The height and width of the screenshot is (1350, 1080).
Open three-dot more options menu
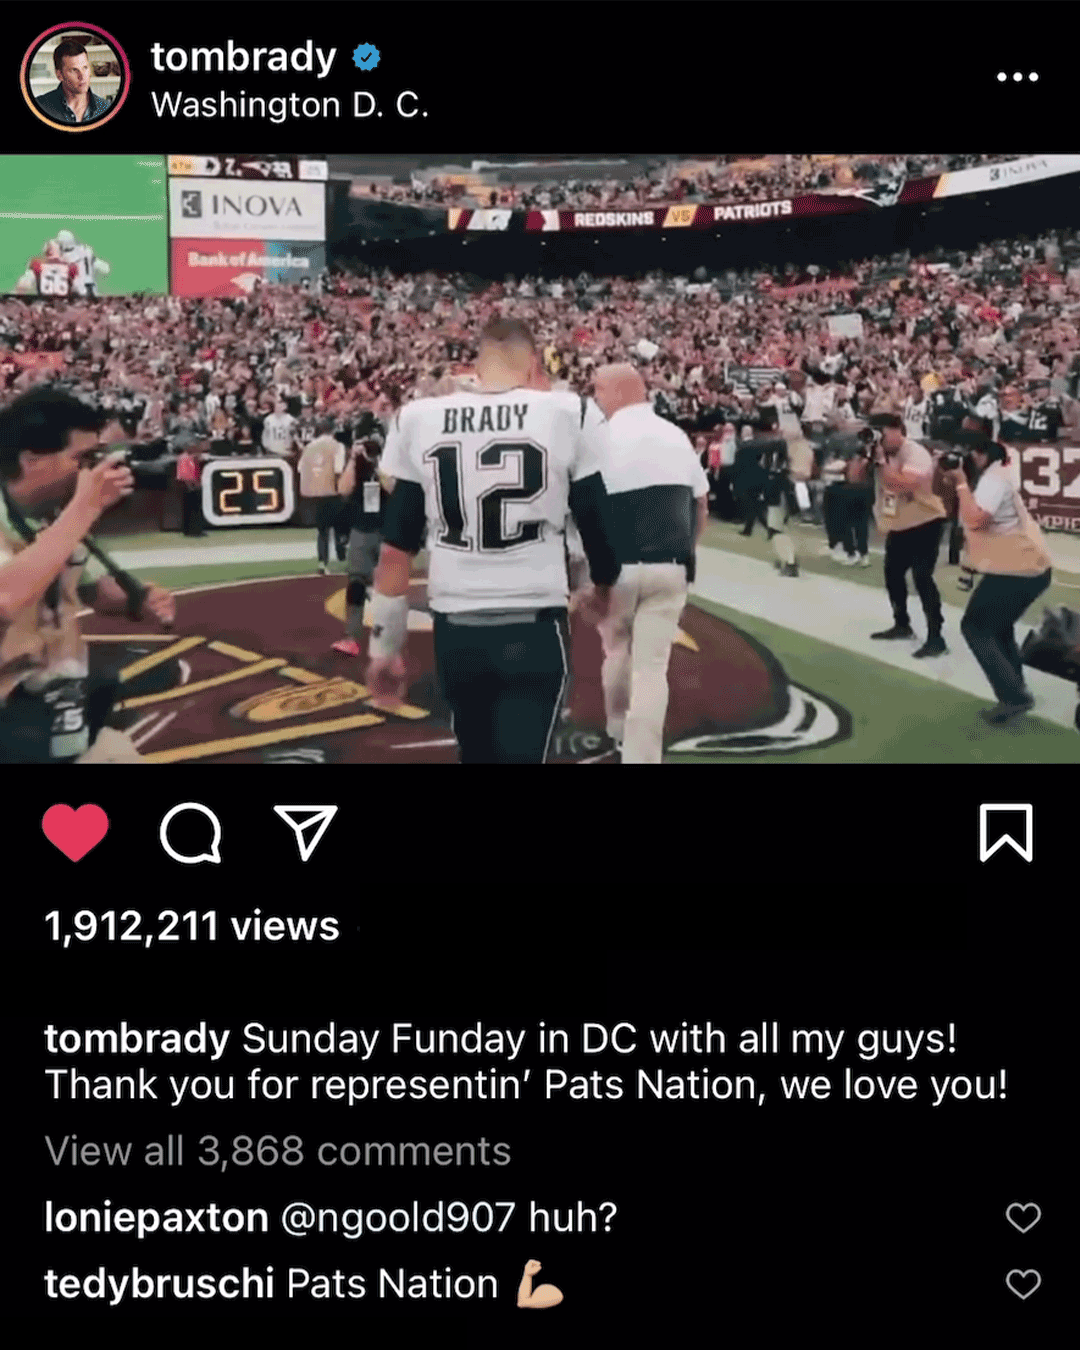coord(1017,77)
